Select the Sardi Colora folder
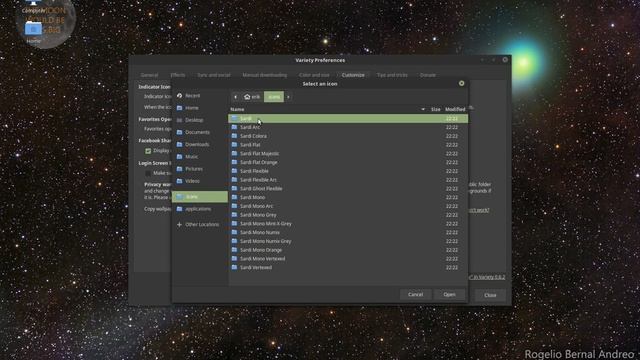 [348, 136]
